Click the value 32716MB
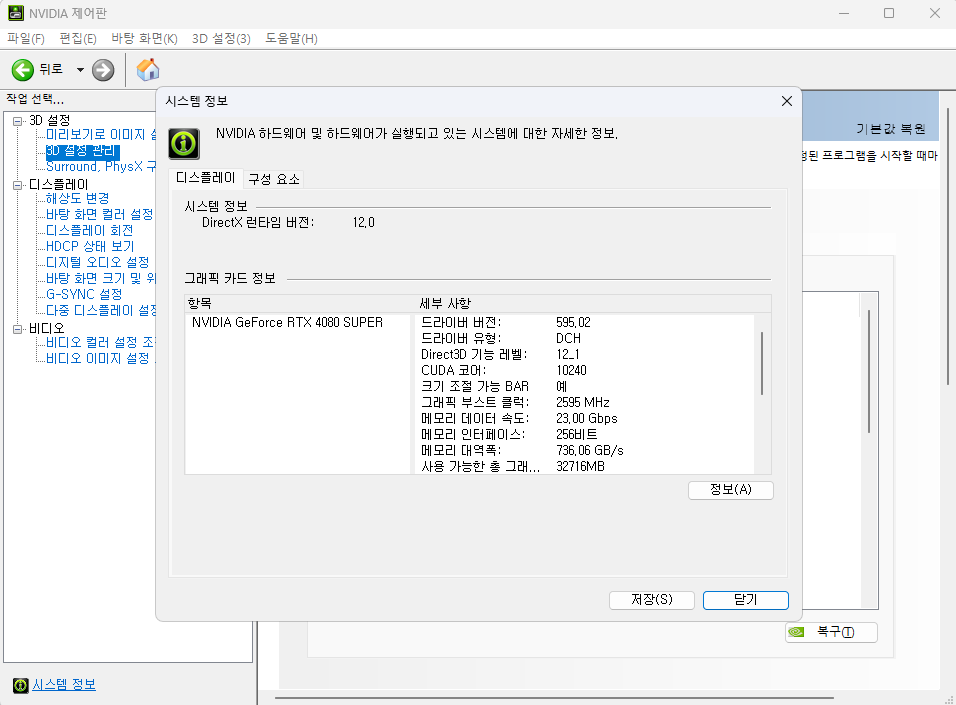This screenshot has width=956, height=705. pos(580,467)
